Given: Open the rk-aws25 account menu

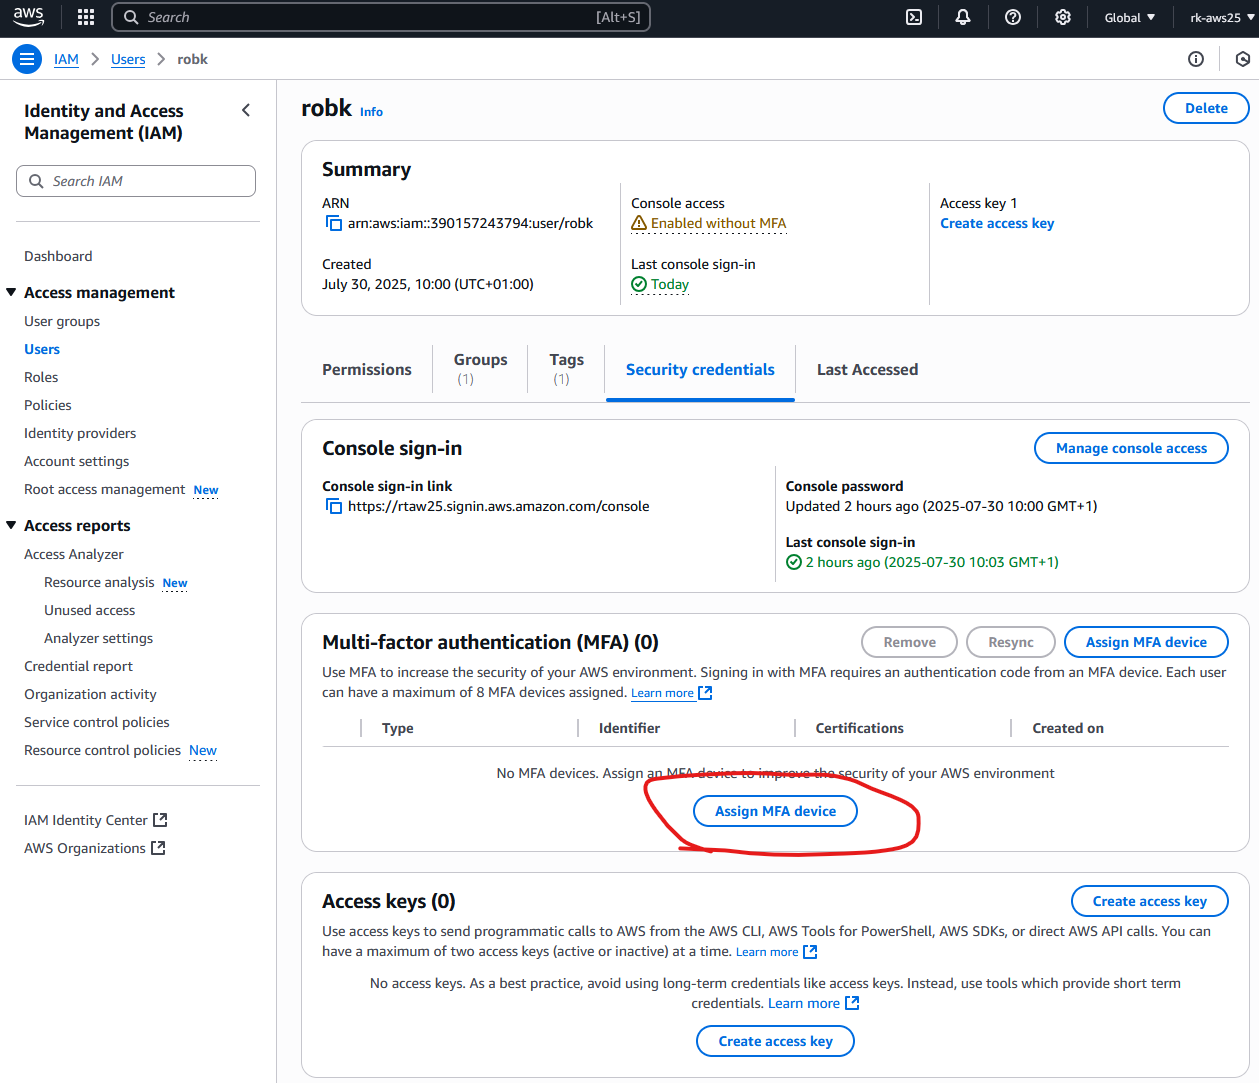Looking at the screenshot, I should point(1221,17).
